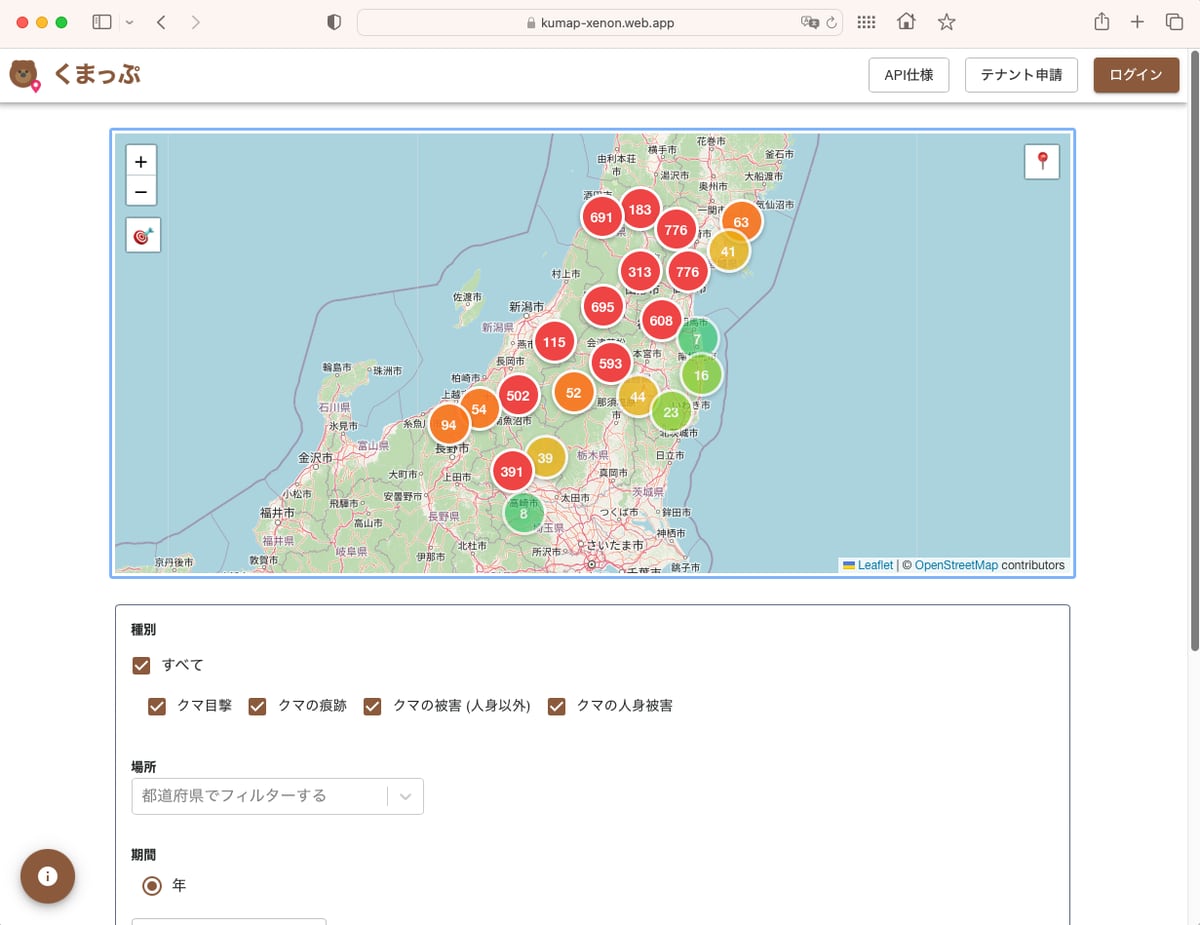Click the dart-and-target icon on the map
This screenshot has width=1200, height=925.
coord(142,234)
